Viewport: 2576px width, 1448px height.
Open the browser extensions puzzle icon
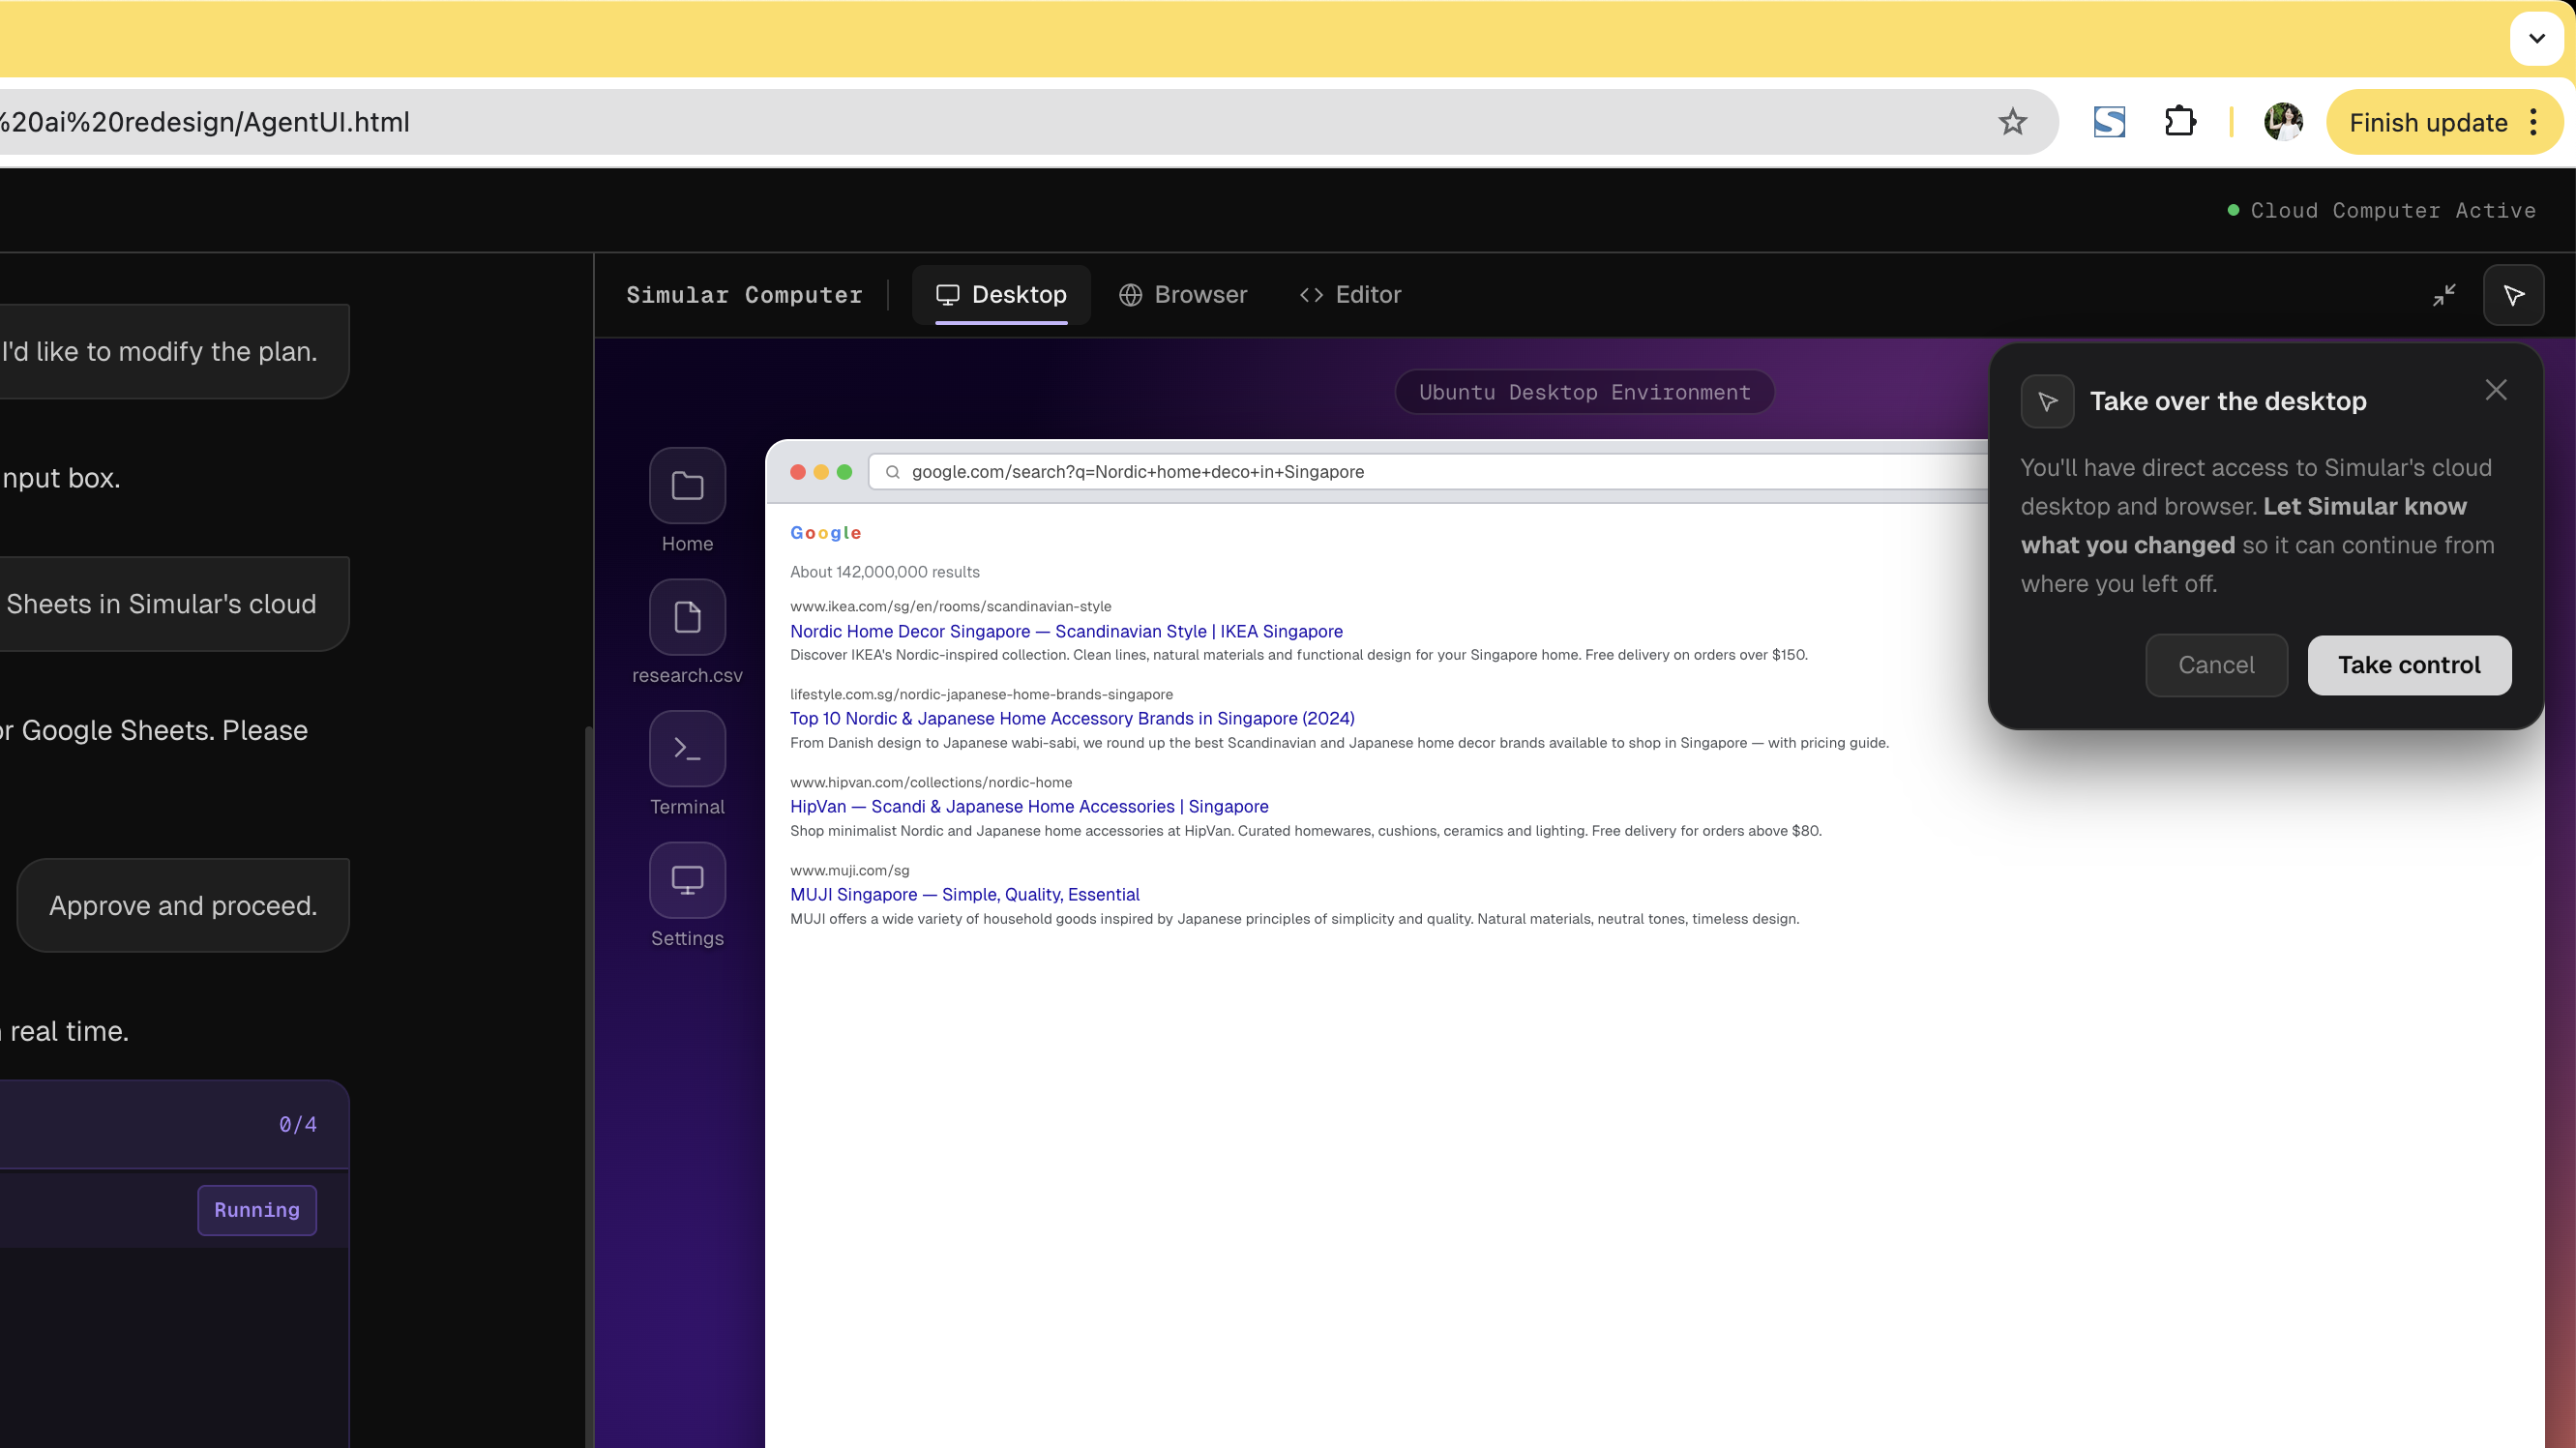tap(2180, 122)
